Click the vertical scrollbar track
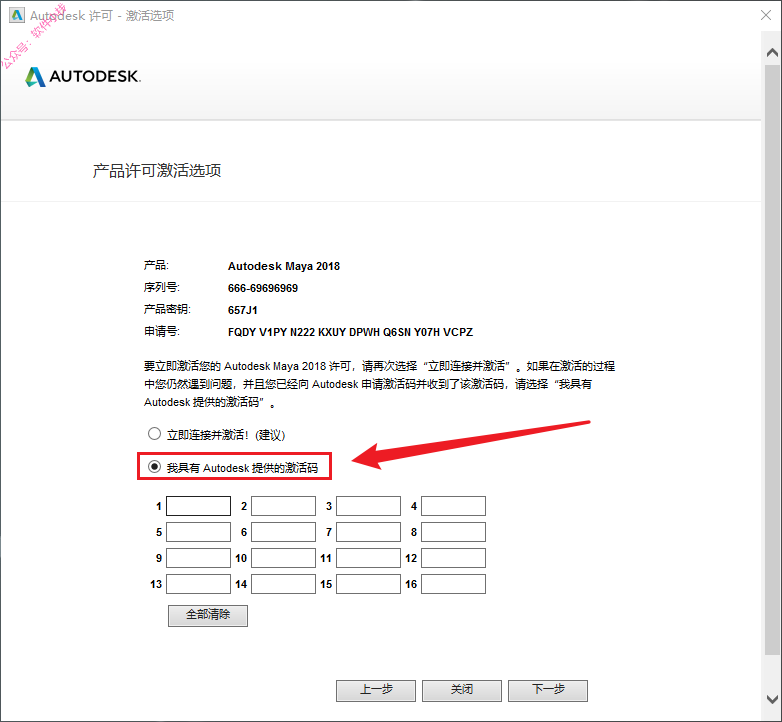Viewport: 782px width, 722px height. tap(773, 359)
